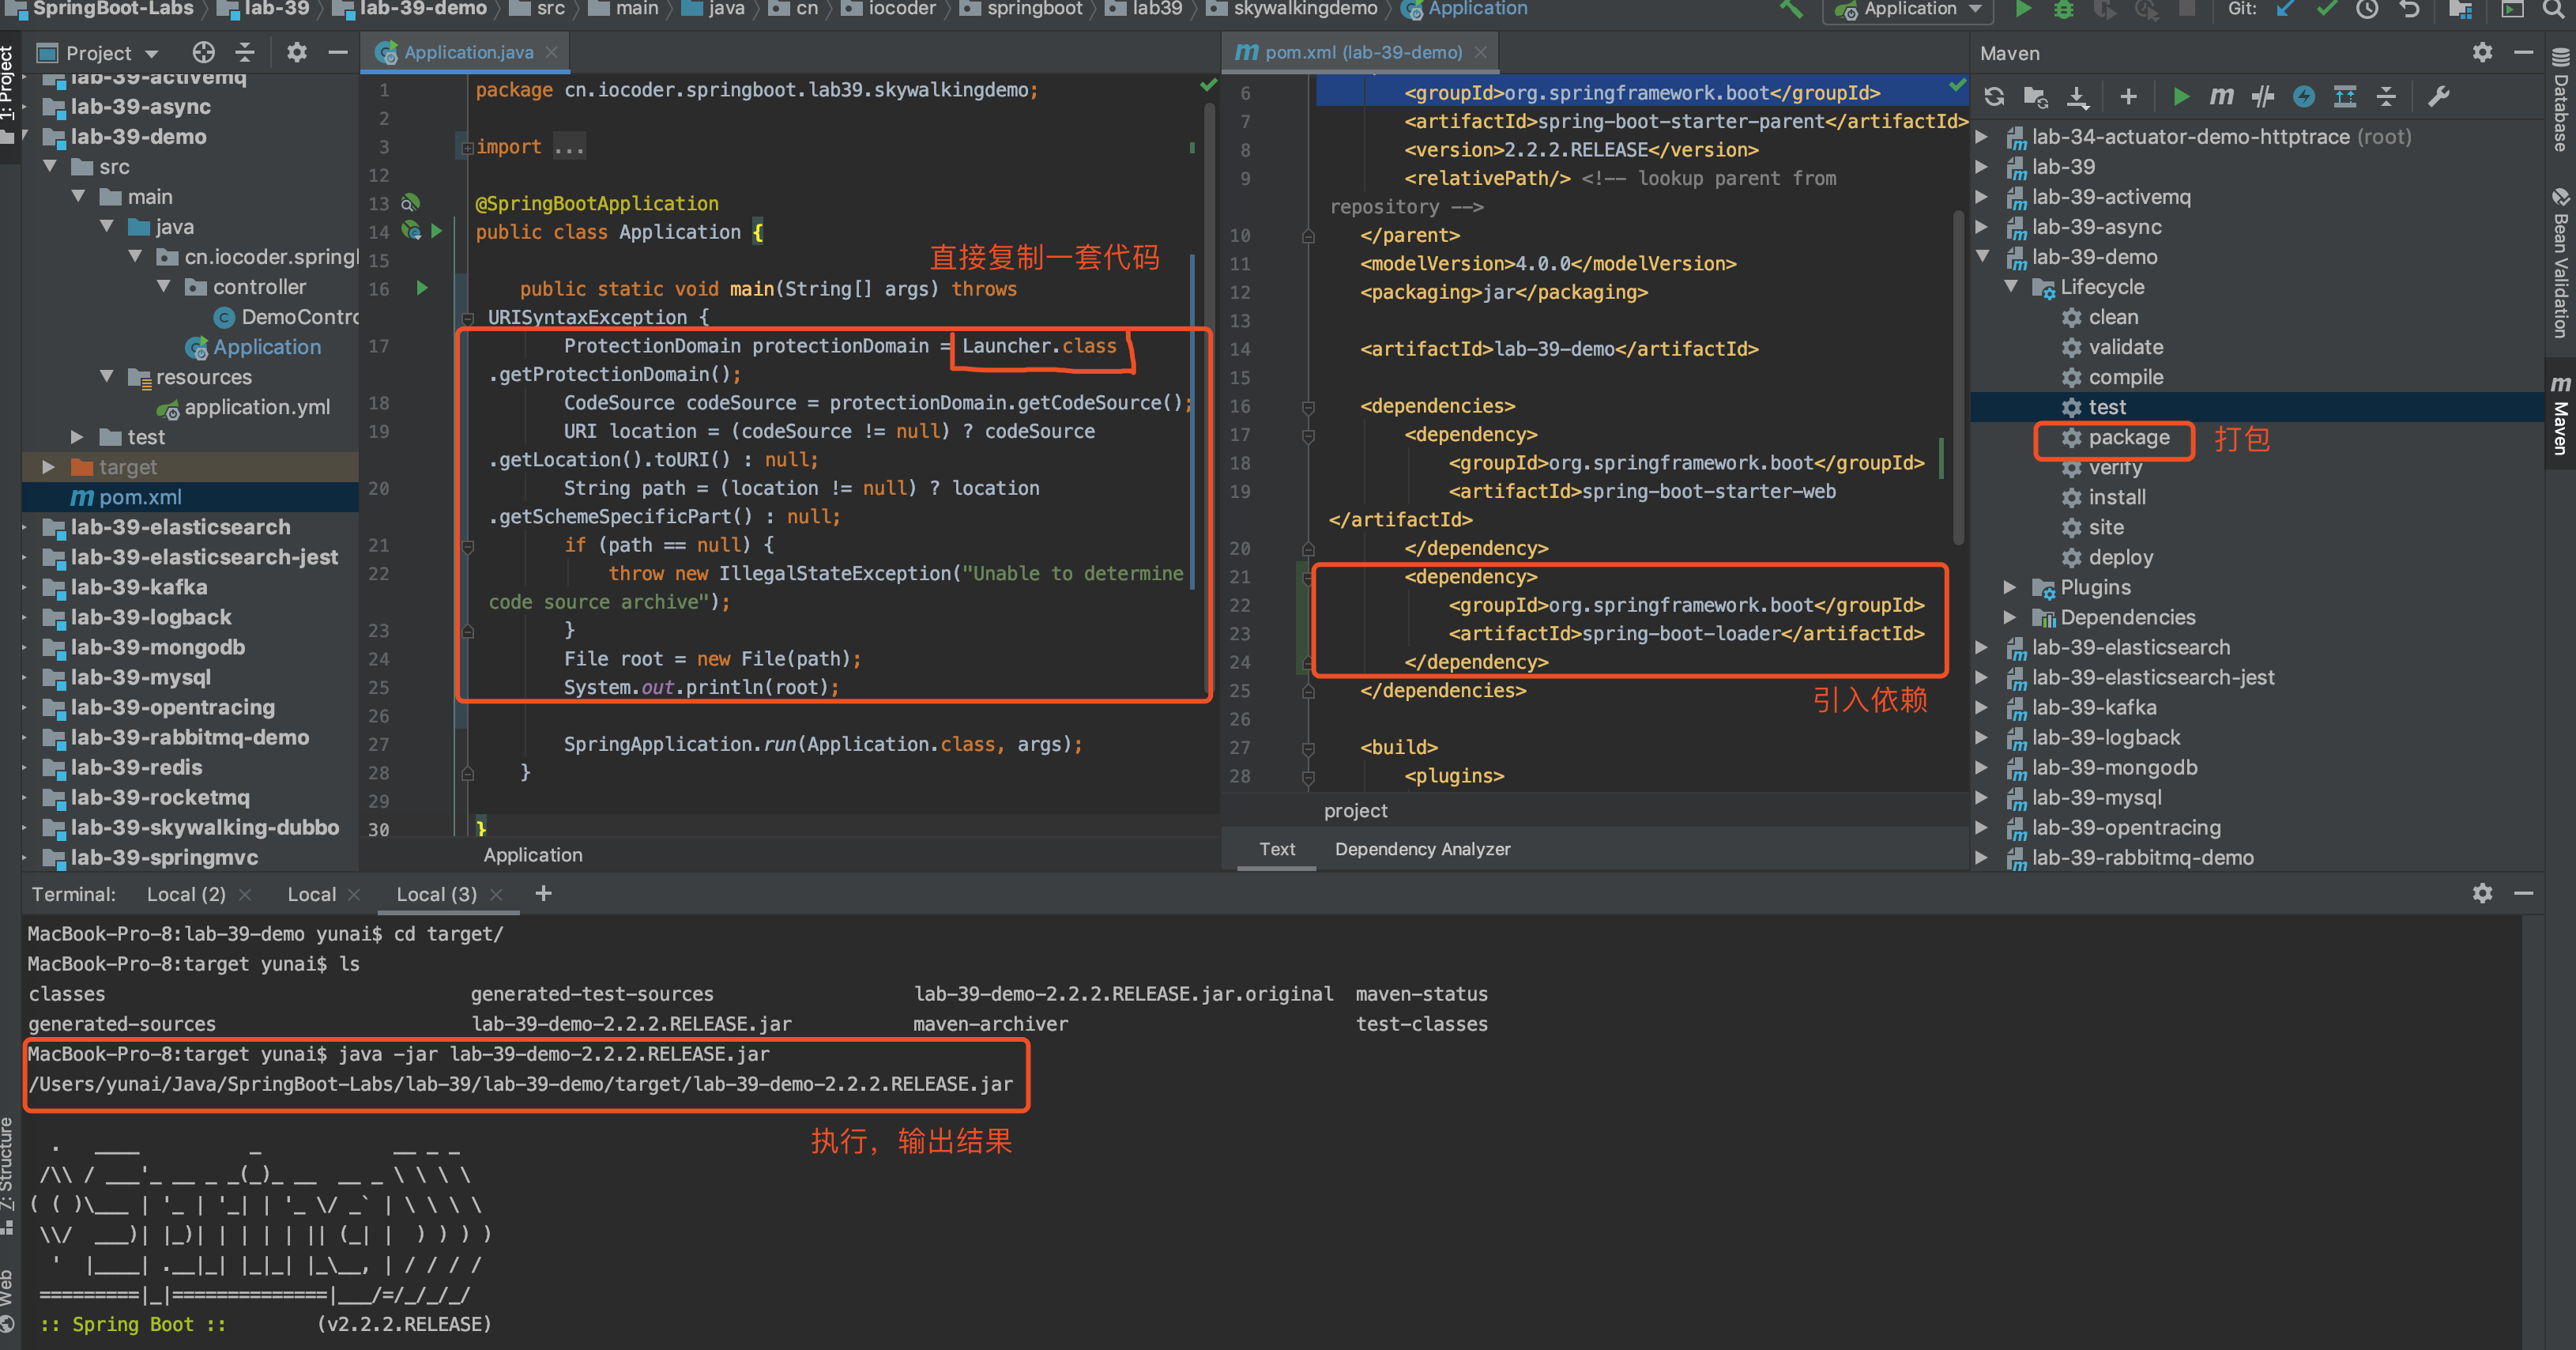Toggle Skip Tests mode icon in Maven
Viewport: 2576px width, 1350px height.
pos(2262,97)
